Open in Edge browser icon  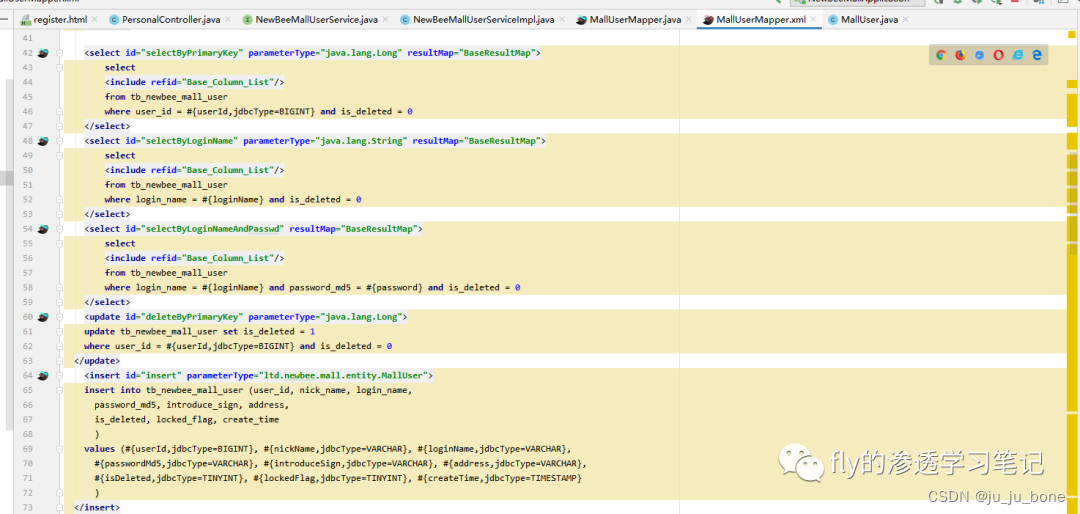[1036, 55]
